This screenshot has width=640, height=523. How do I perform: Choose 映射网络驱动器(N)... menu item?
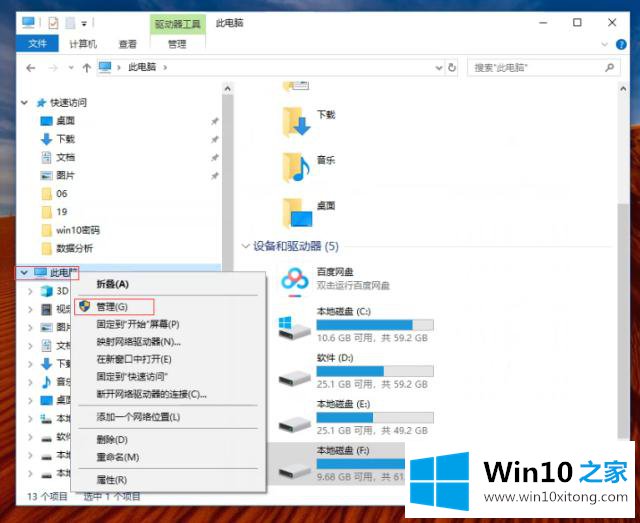point(138,342)
